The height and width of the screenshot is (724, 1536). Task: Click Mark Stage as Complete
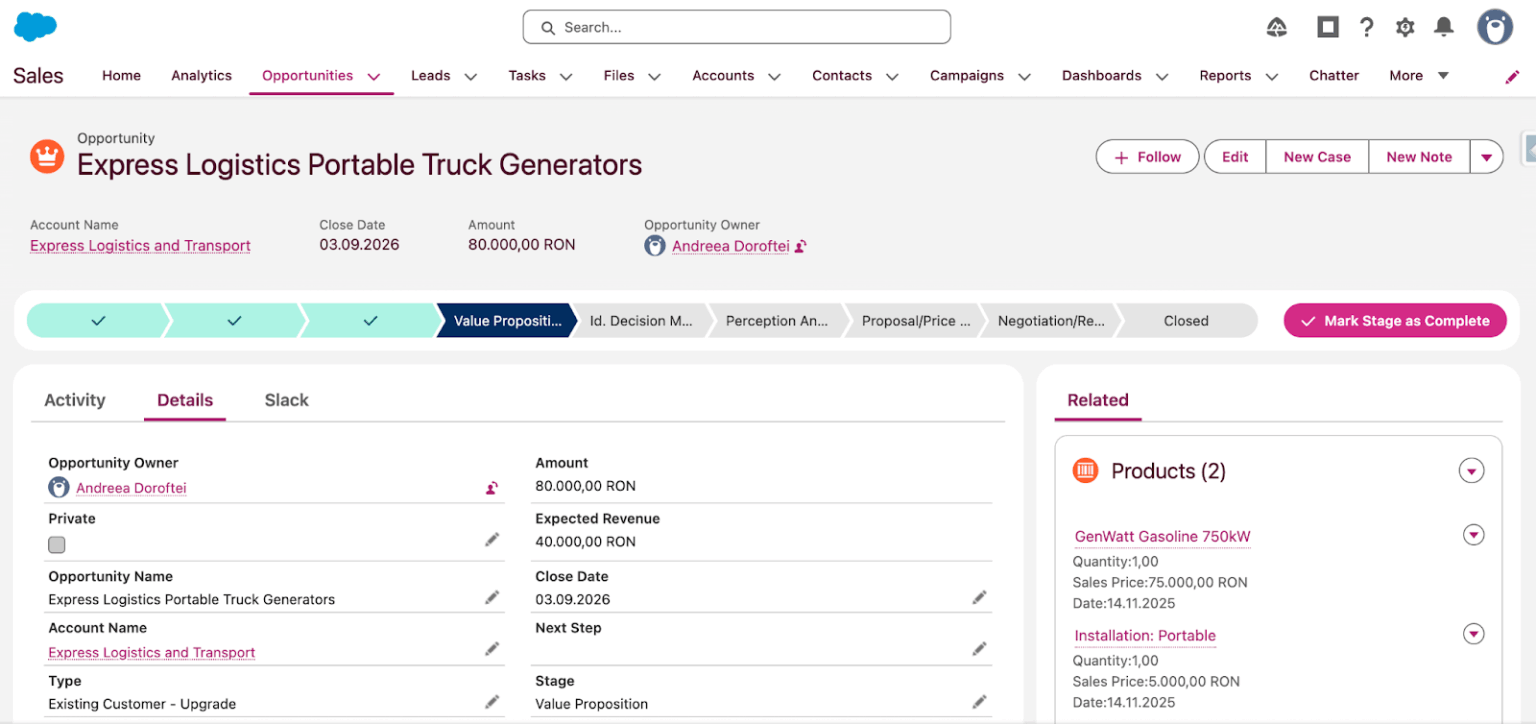1395,321
